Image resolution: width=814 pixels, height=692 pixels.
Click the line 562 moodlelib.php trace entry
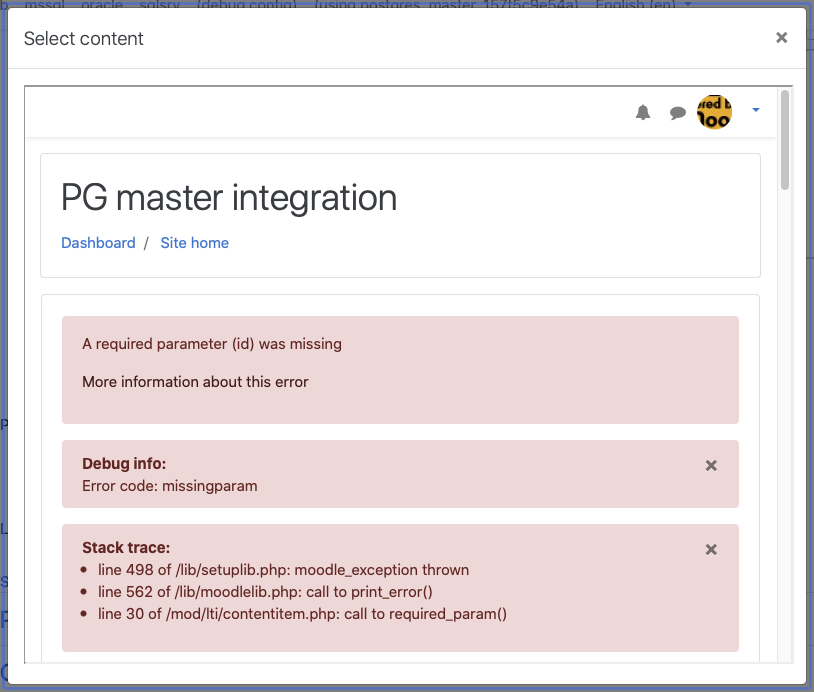[x=265, y=592]
